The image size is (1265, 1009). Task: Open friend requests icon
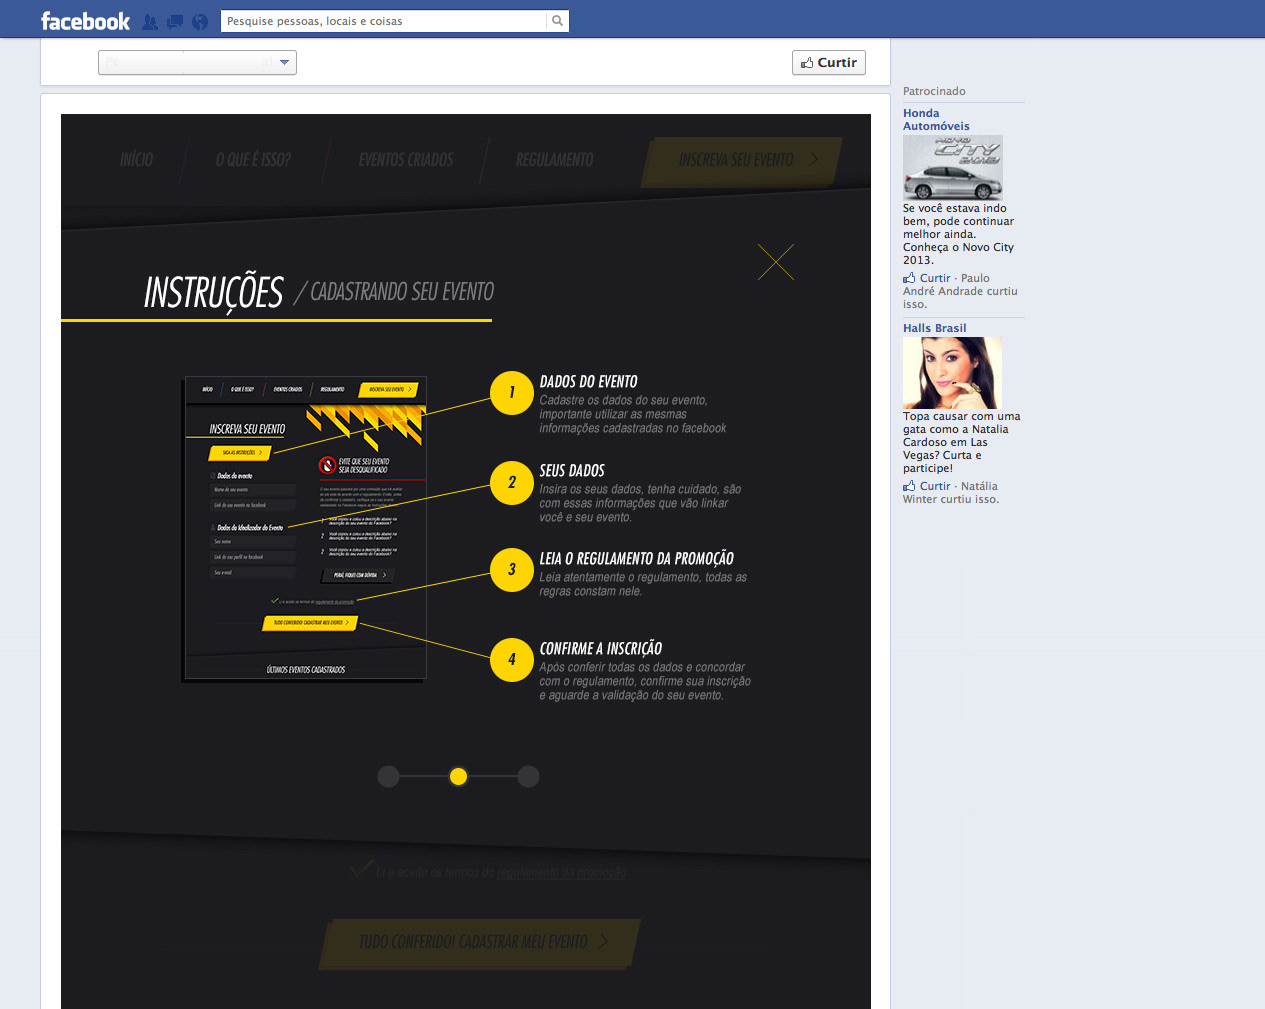[x=150, y=21]
